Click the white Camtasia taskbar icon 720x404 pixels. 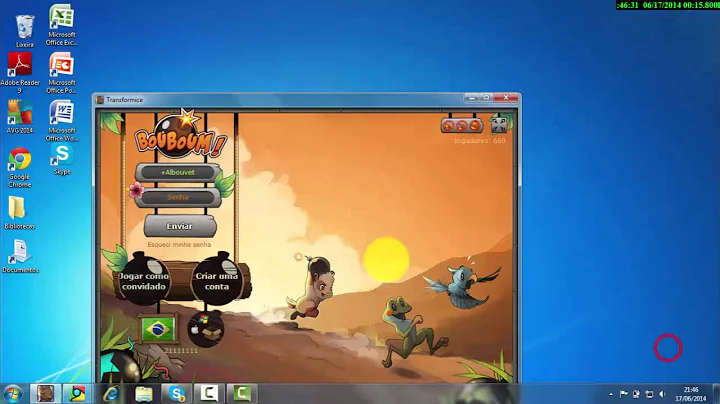click(x=209, y=393)
